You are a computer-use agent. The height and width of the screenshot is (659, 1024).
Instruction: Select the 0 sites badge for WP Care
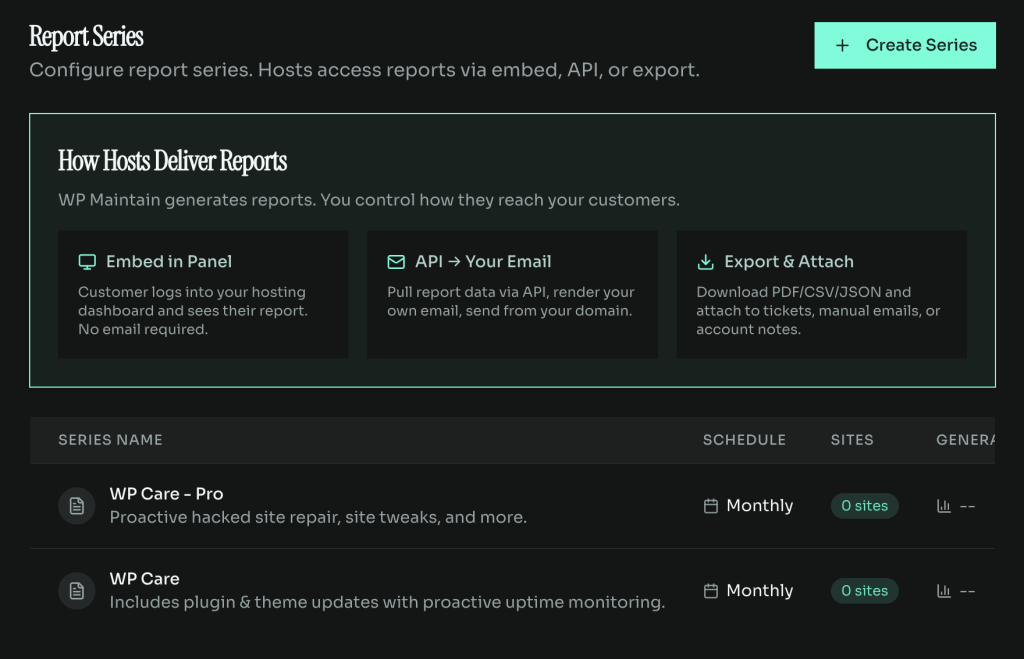point(864,591)
